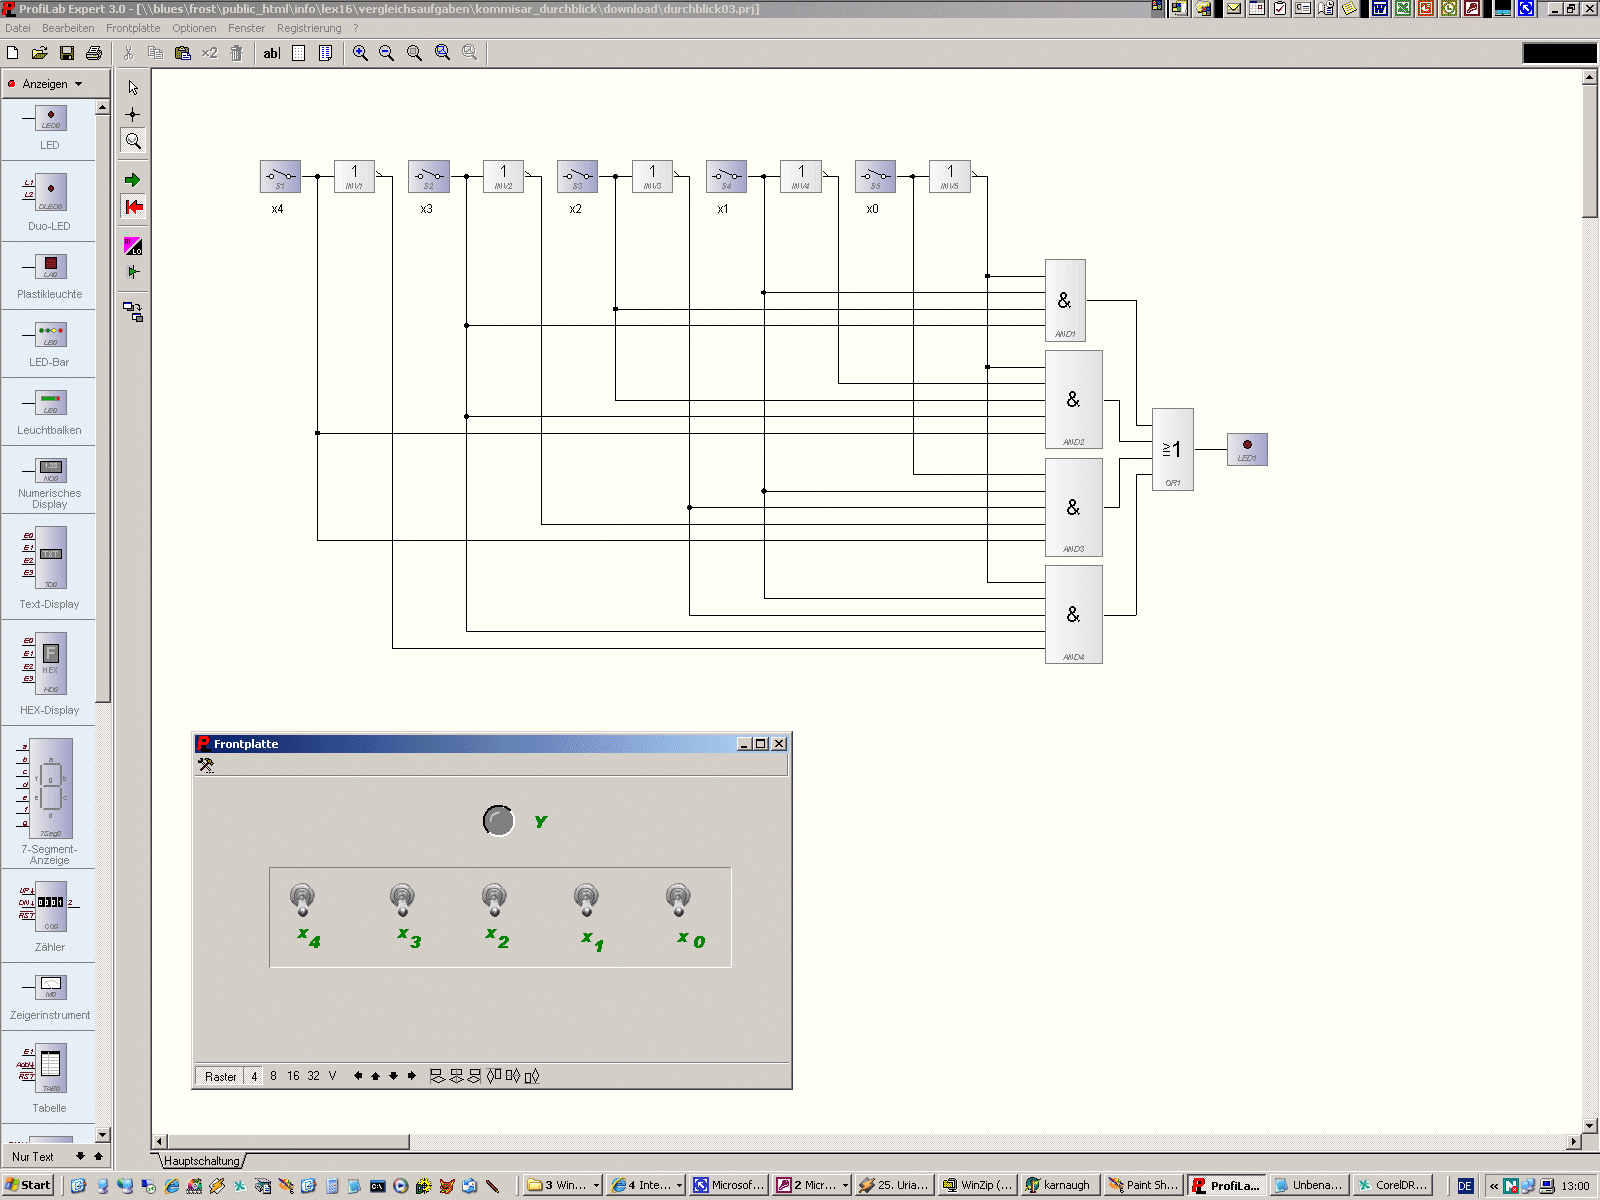
Task: Click the Y indicator LED on Frontplatte
Action: click(x=498, y=821)
